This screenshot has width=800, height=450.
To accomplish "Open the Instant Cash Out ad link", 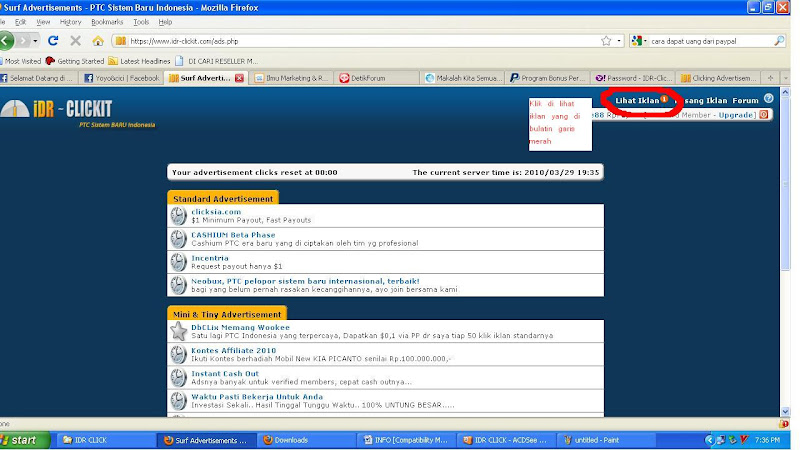I will 225,373.
